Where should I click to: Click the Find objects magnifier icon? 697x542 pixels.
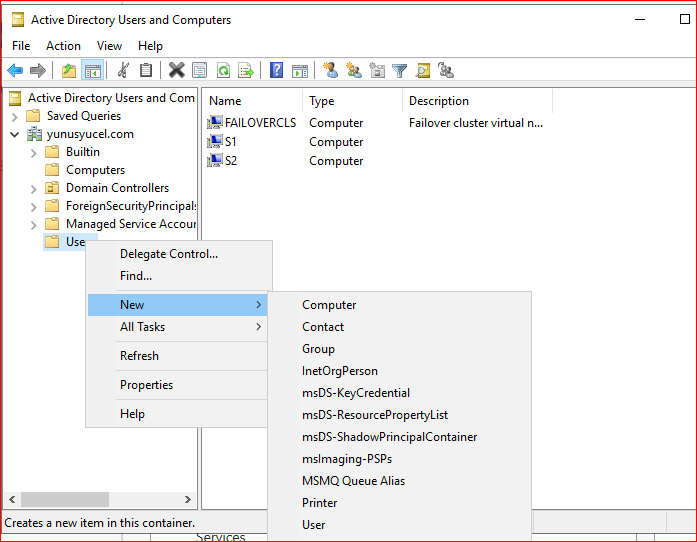point(423,70)
